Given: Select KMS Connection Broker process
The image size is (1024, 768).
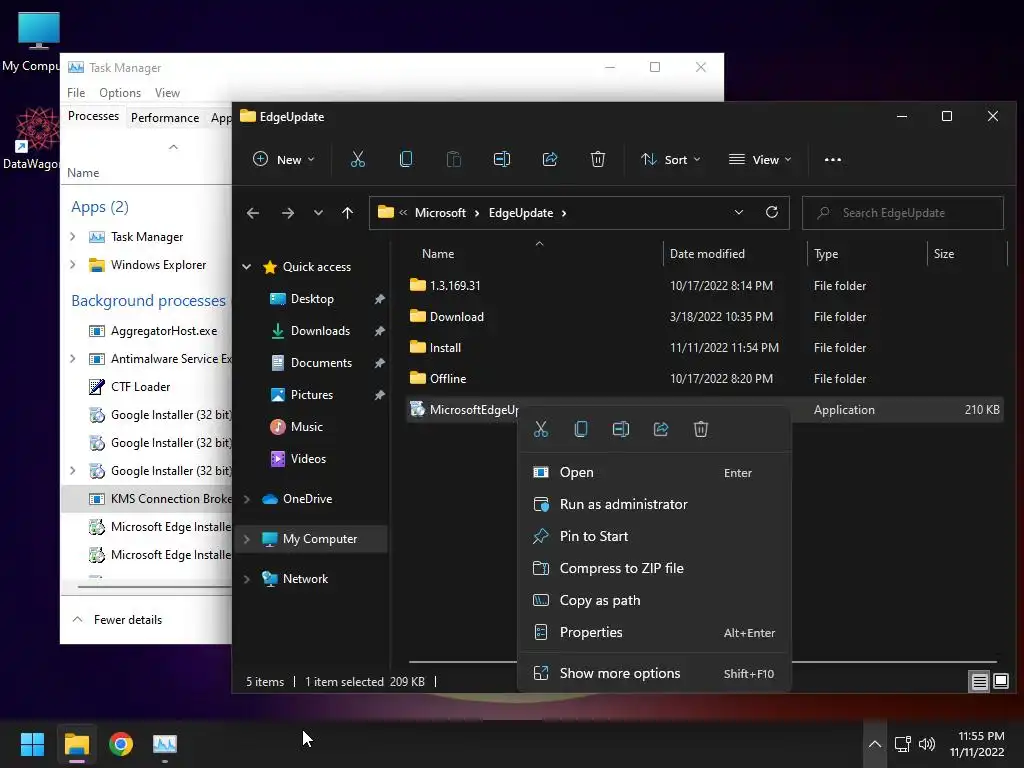Looking at the screenshot, I should pyautogui.click(x=147, y=499).
